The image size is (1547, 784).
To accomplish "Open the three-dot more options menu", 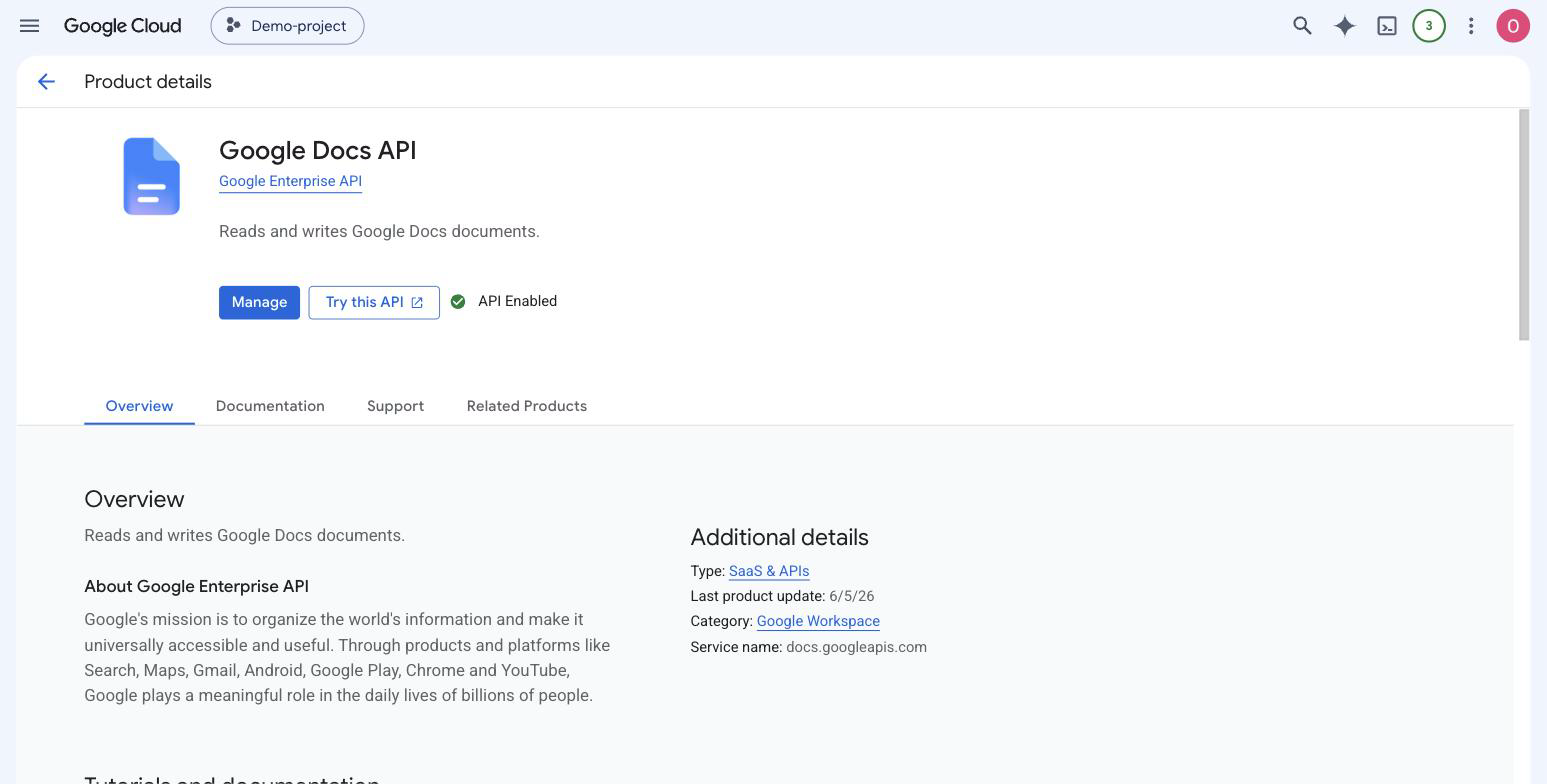I will [1471, 26].
